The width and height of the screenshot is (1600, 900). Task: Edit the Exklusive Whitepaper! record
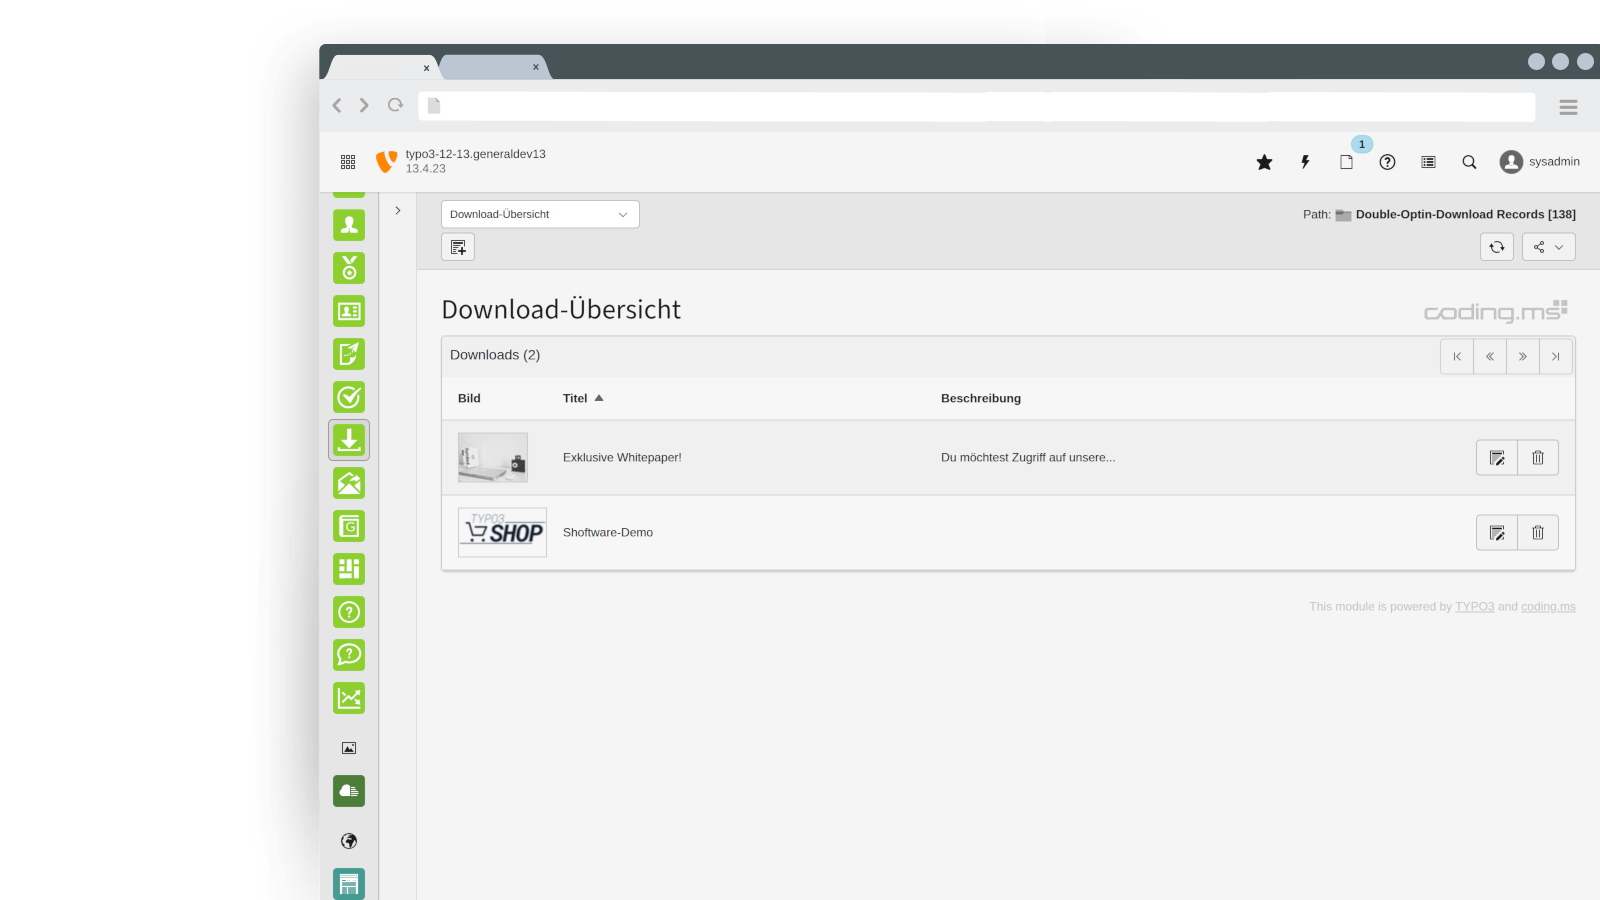click(1497, 458)
